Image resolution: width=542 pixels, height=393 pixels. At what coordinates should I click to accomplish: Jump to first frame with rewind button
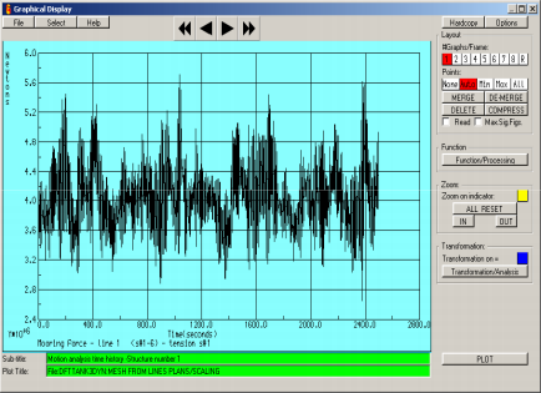point(185,28)
